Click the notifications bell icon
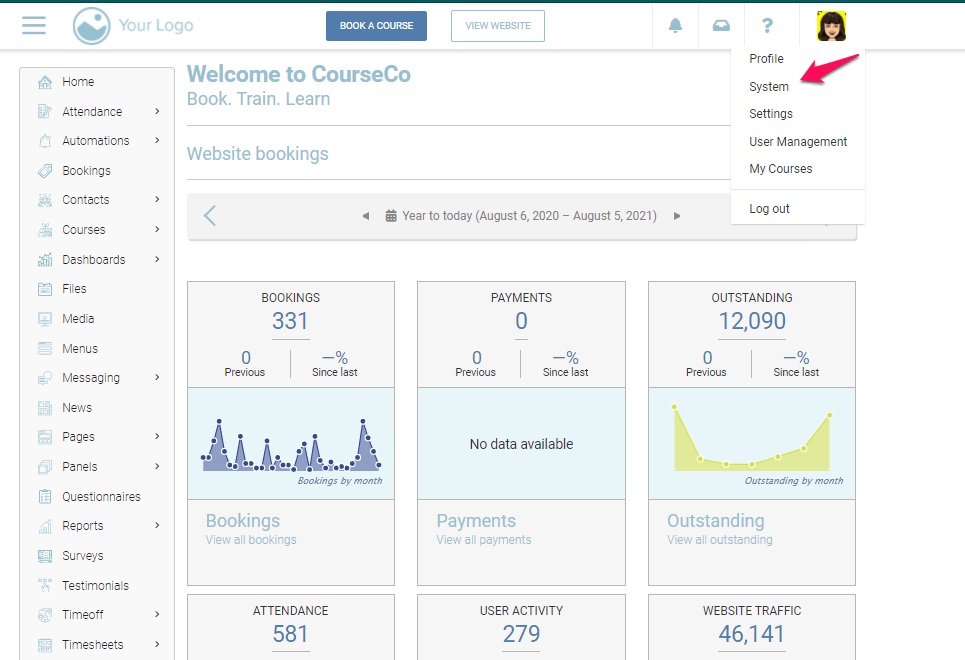 click(676, 26)
